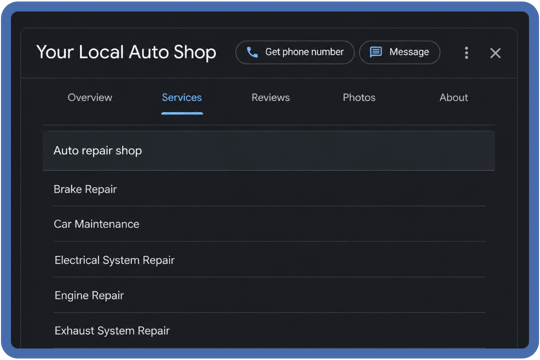The width and height of the screenshot is (540, 360).
Task: Open the About tab
Action: (454, 97)
